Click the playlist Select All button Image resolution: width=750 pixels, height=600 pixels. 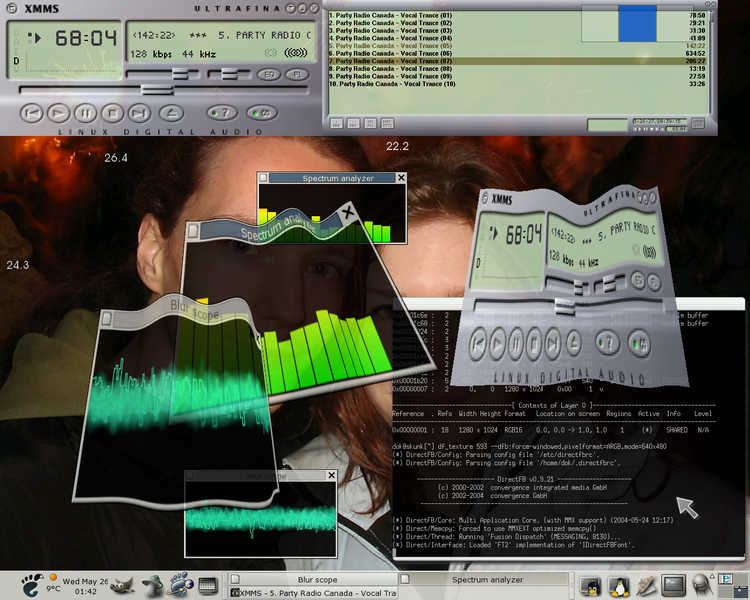370,123
